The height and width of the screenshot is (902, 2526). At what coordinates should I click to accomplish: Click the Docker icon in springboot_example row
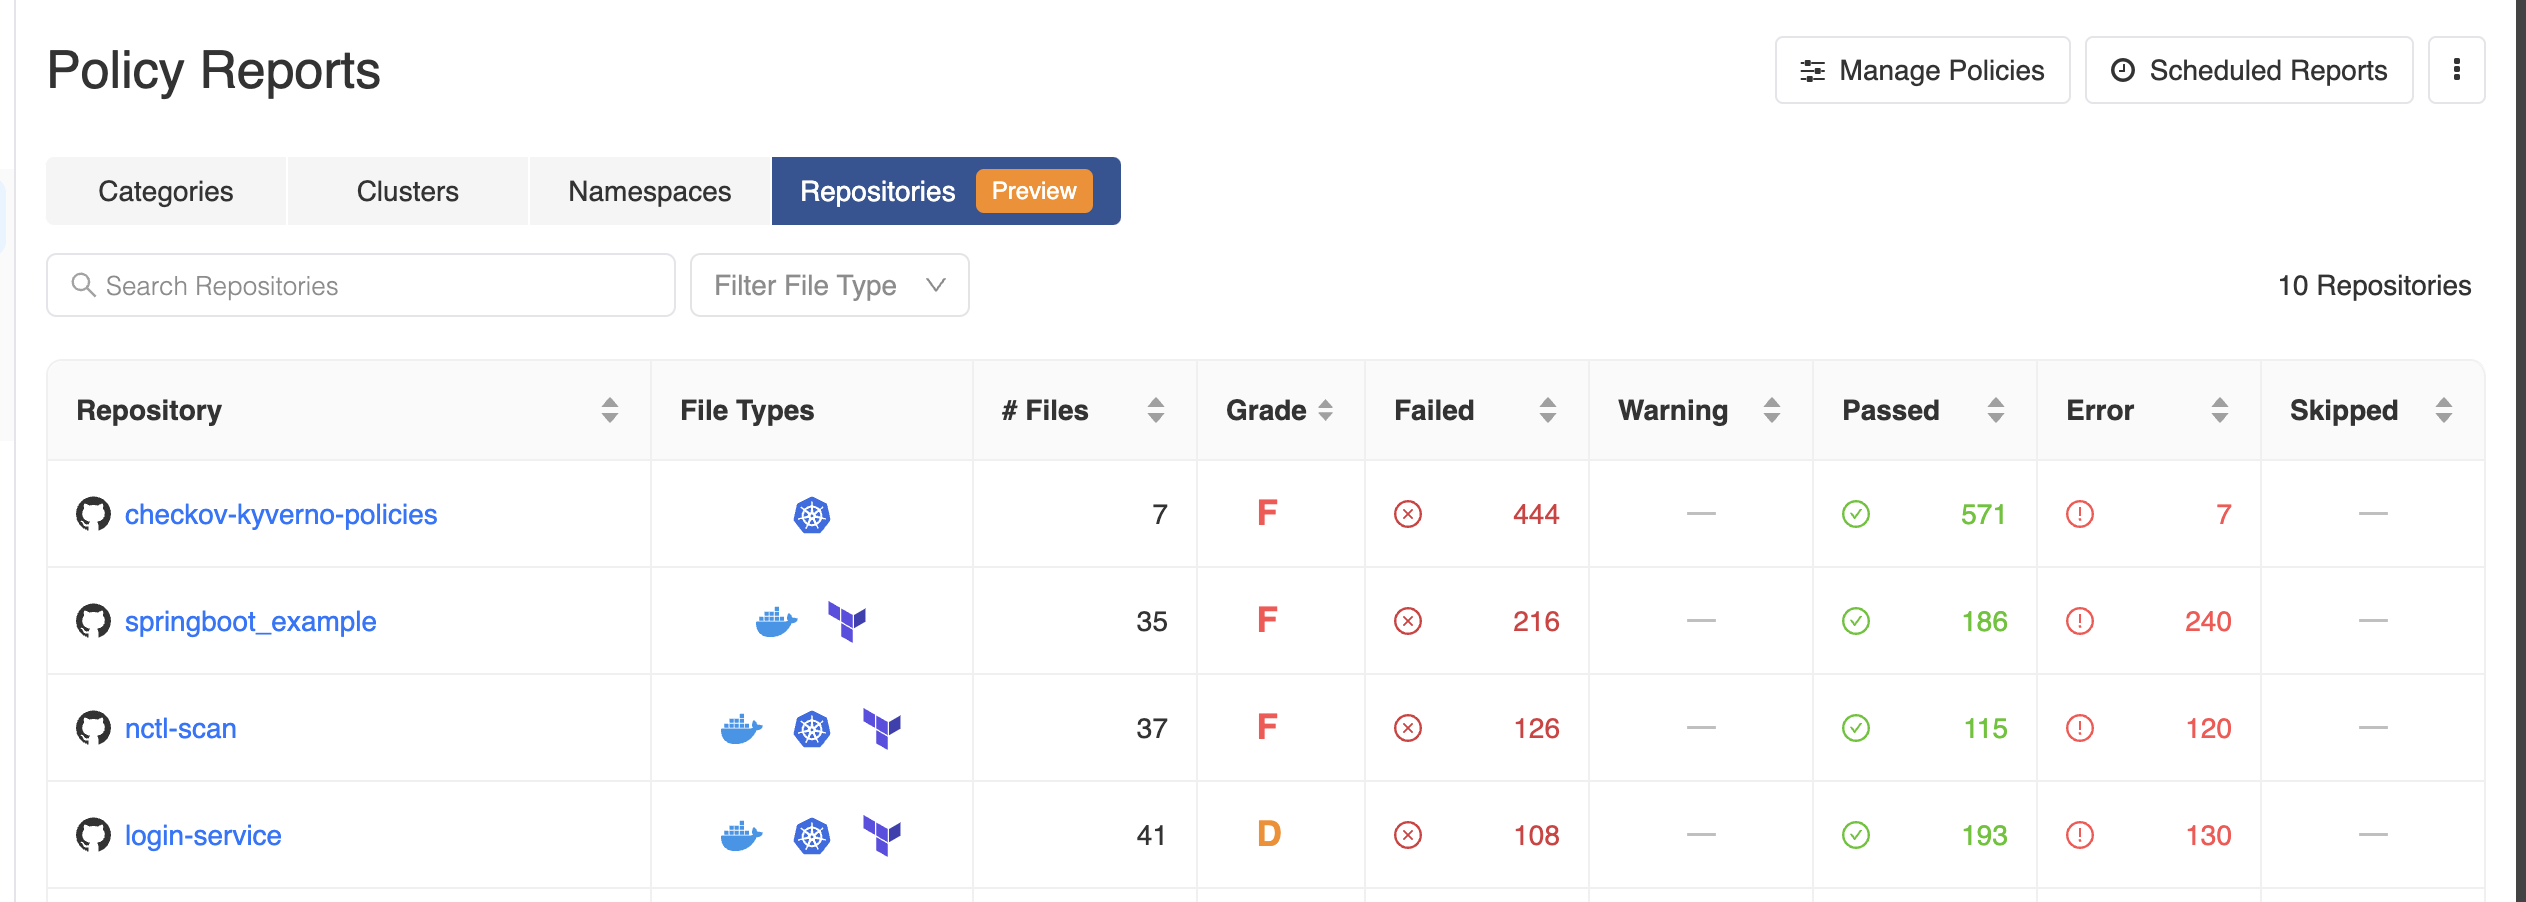[776, 622]
